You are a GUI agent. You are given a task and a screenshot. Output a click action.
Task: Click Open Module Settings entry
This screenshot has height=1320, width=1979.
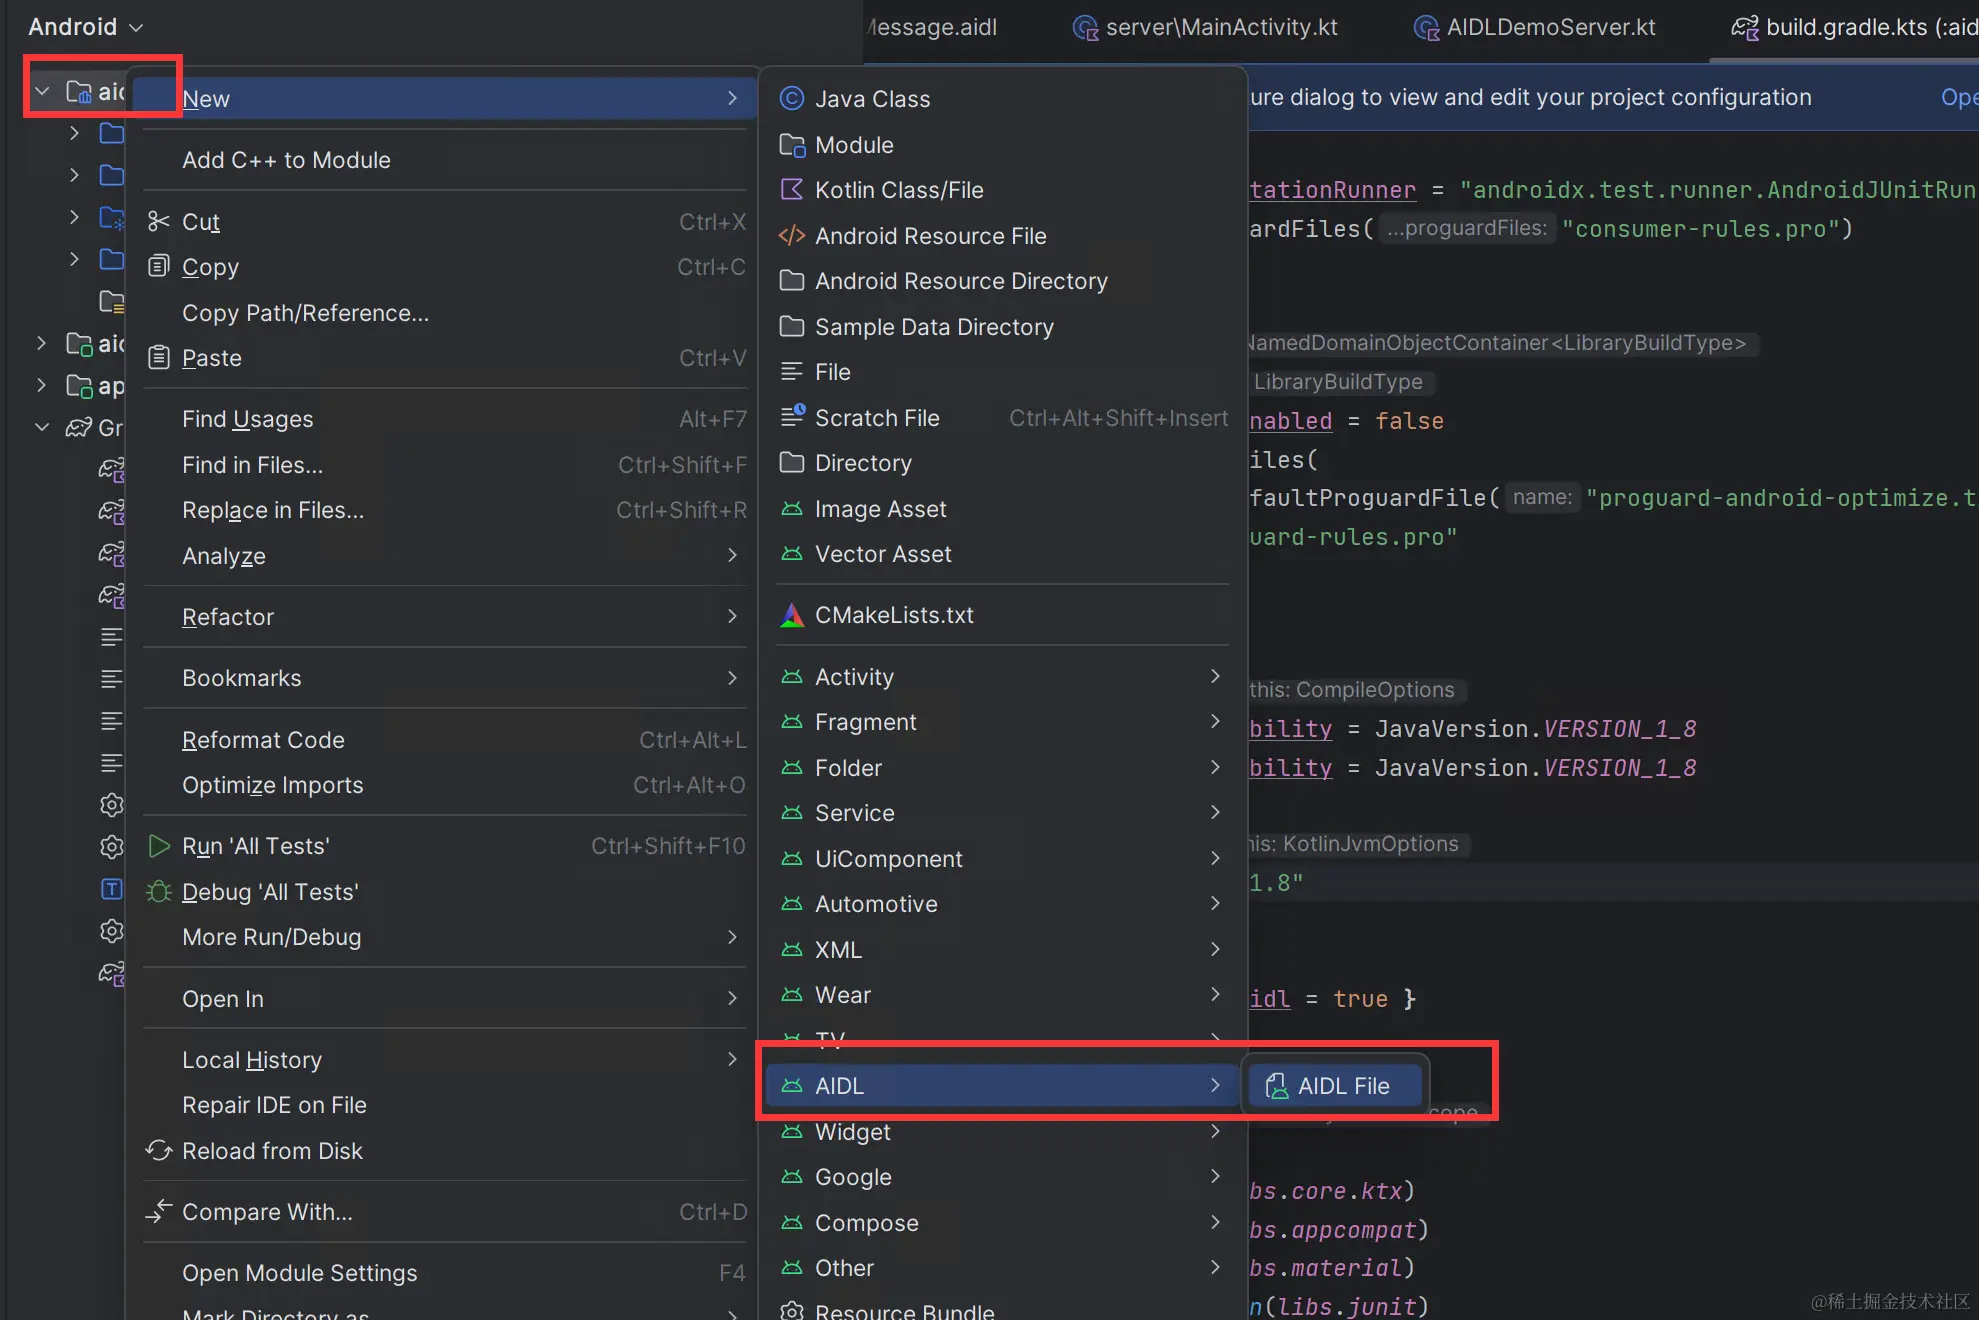[445, 1272]
